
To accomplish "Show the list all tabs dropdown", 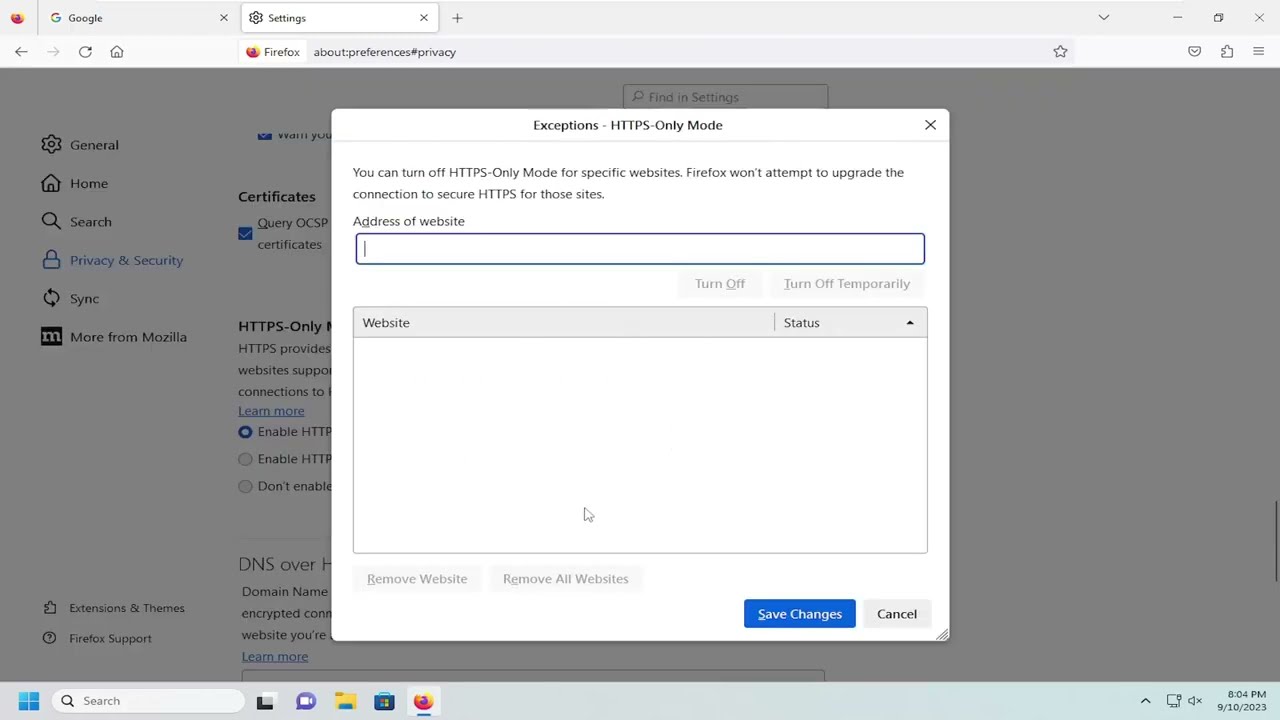I will 1104,18.
